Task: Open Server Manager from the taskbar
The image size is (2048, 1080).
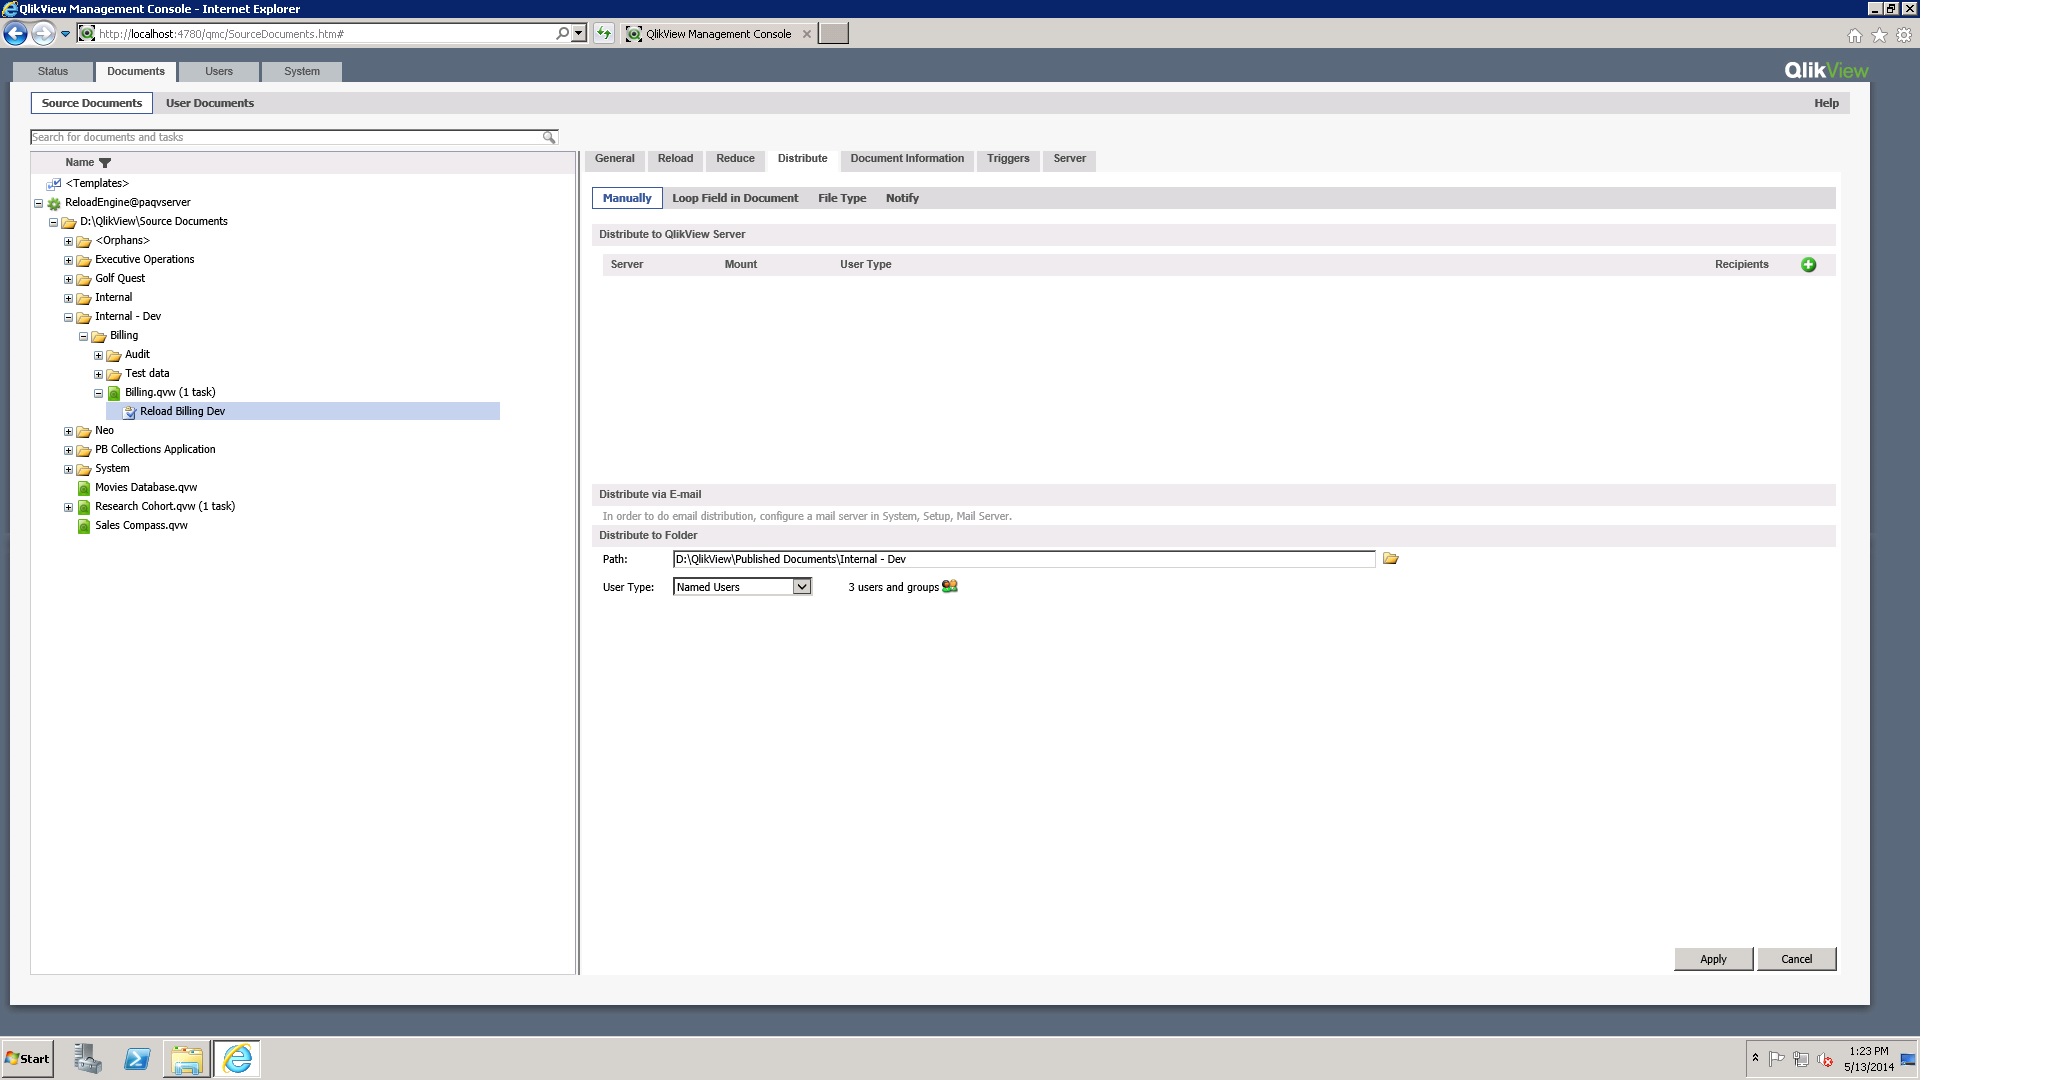Action: [x=88, y=1058]
